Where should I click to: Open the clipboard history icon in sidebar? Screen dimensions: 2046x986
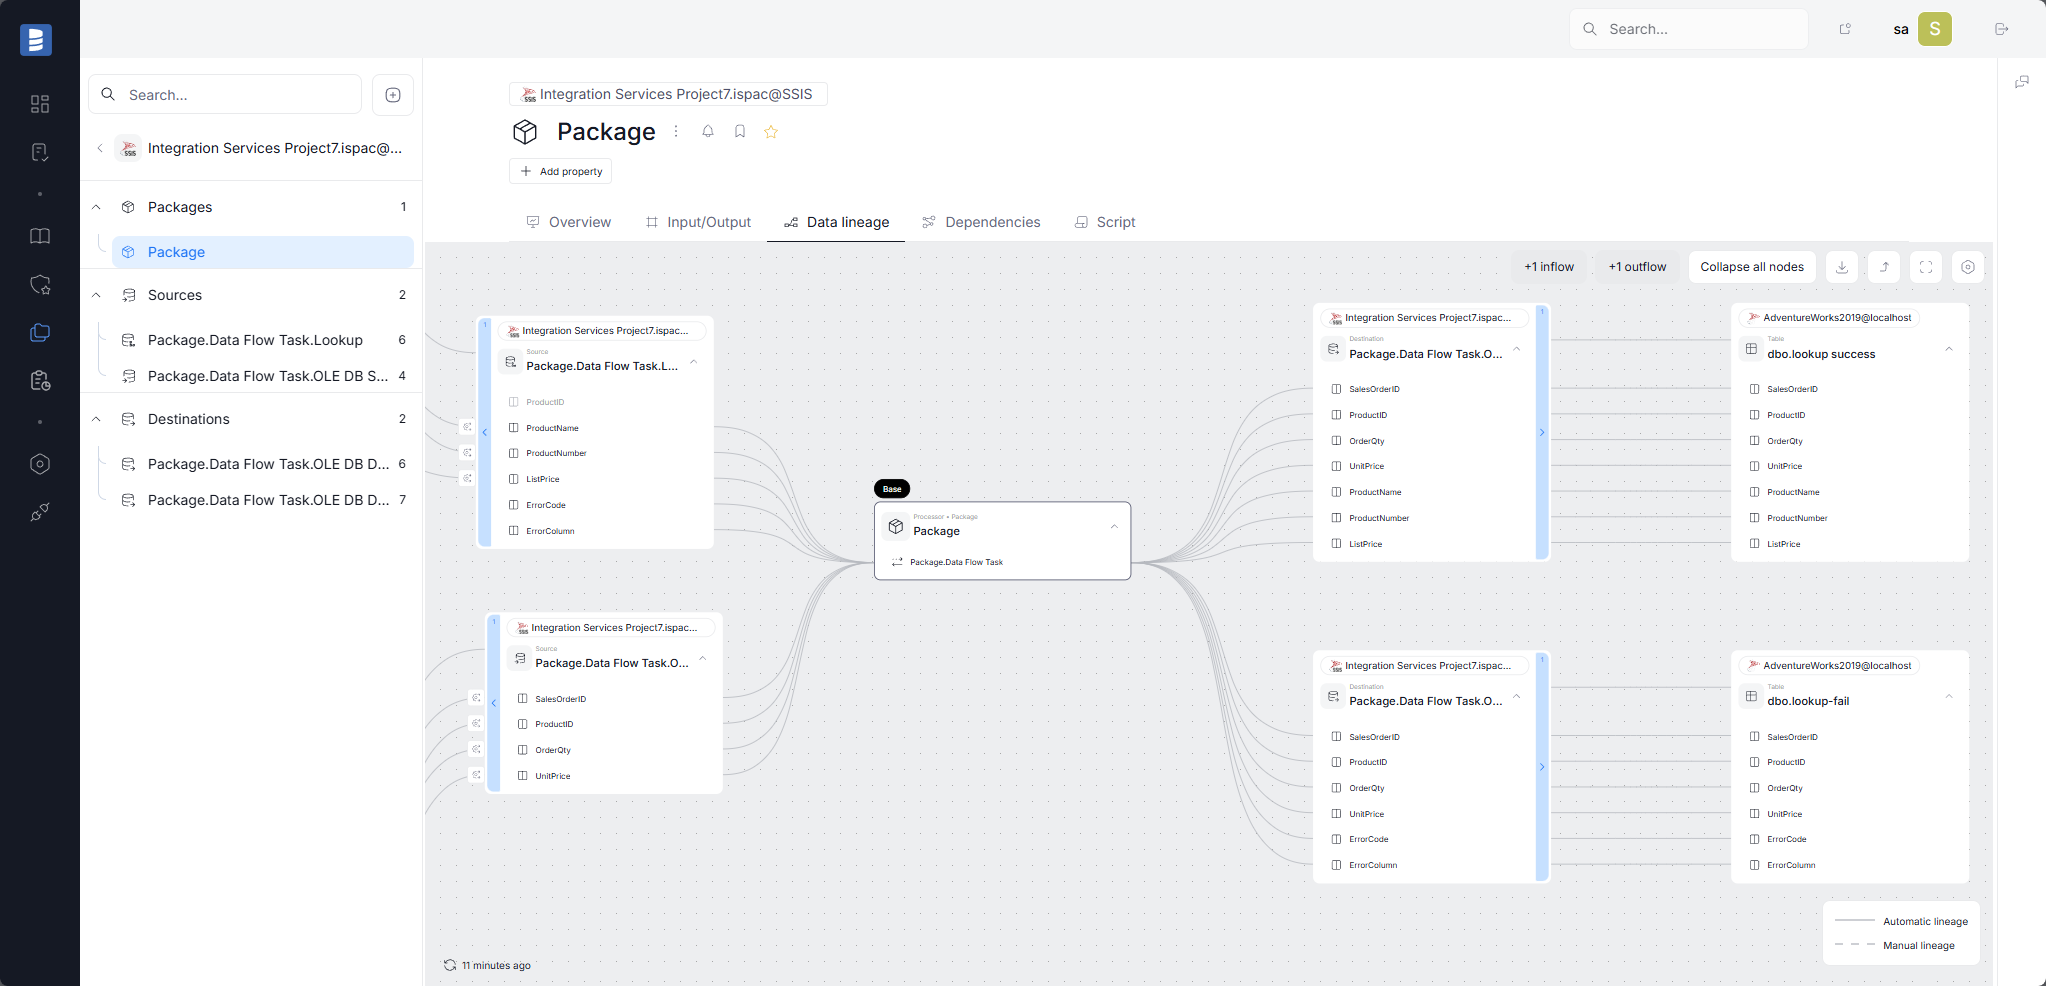pyautogui.click(x=40, y=380)
